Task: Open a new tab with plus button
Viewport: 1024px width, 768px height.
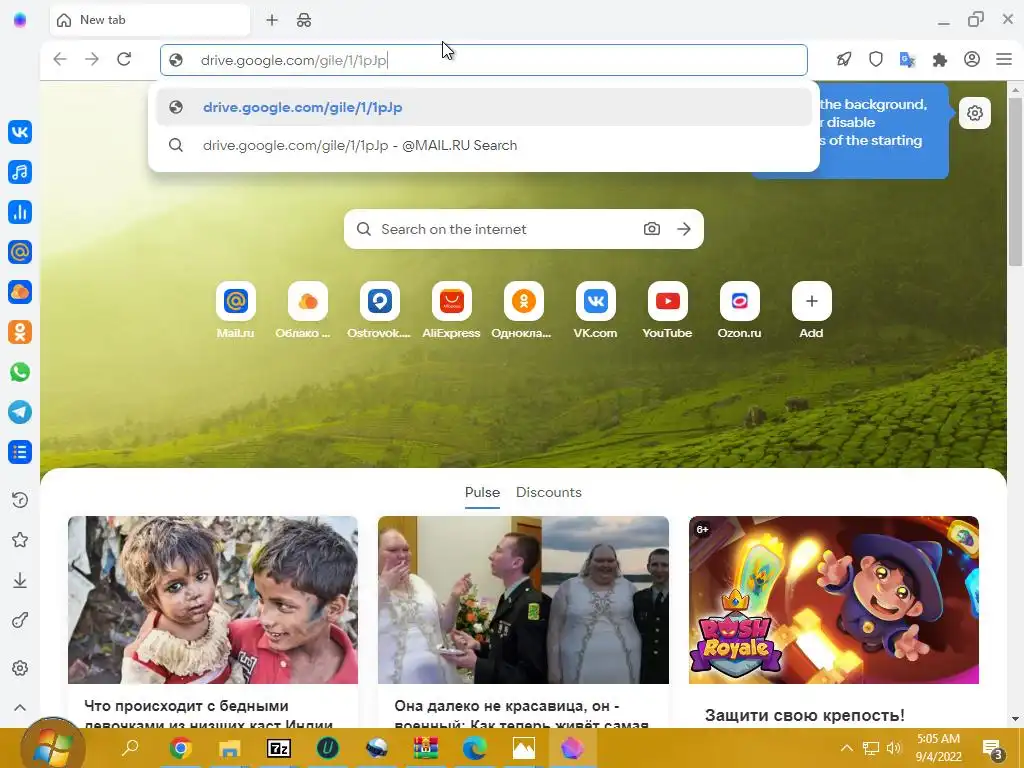Action: [x=272, y=20]
